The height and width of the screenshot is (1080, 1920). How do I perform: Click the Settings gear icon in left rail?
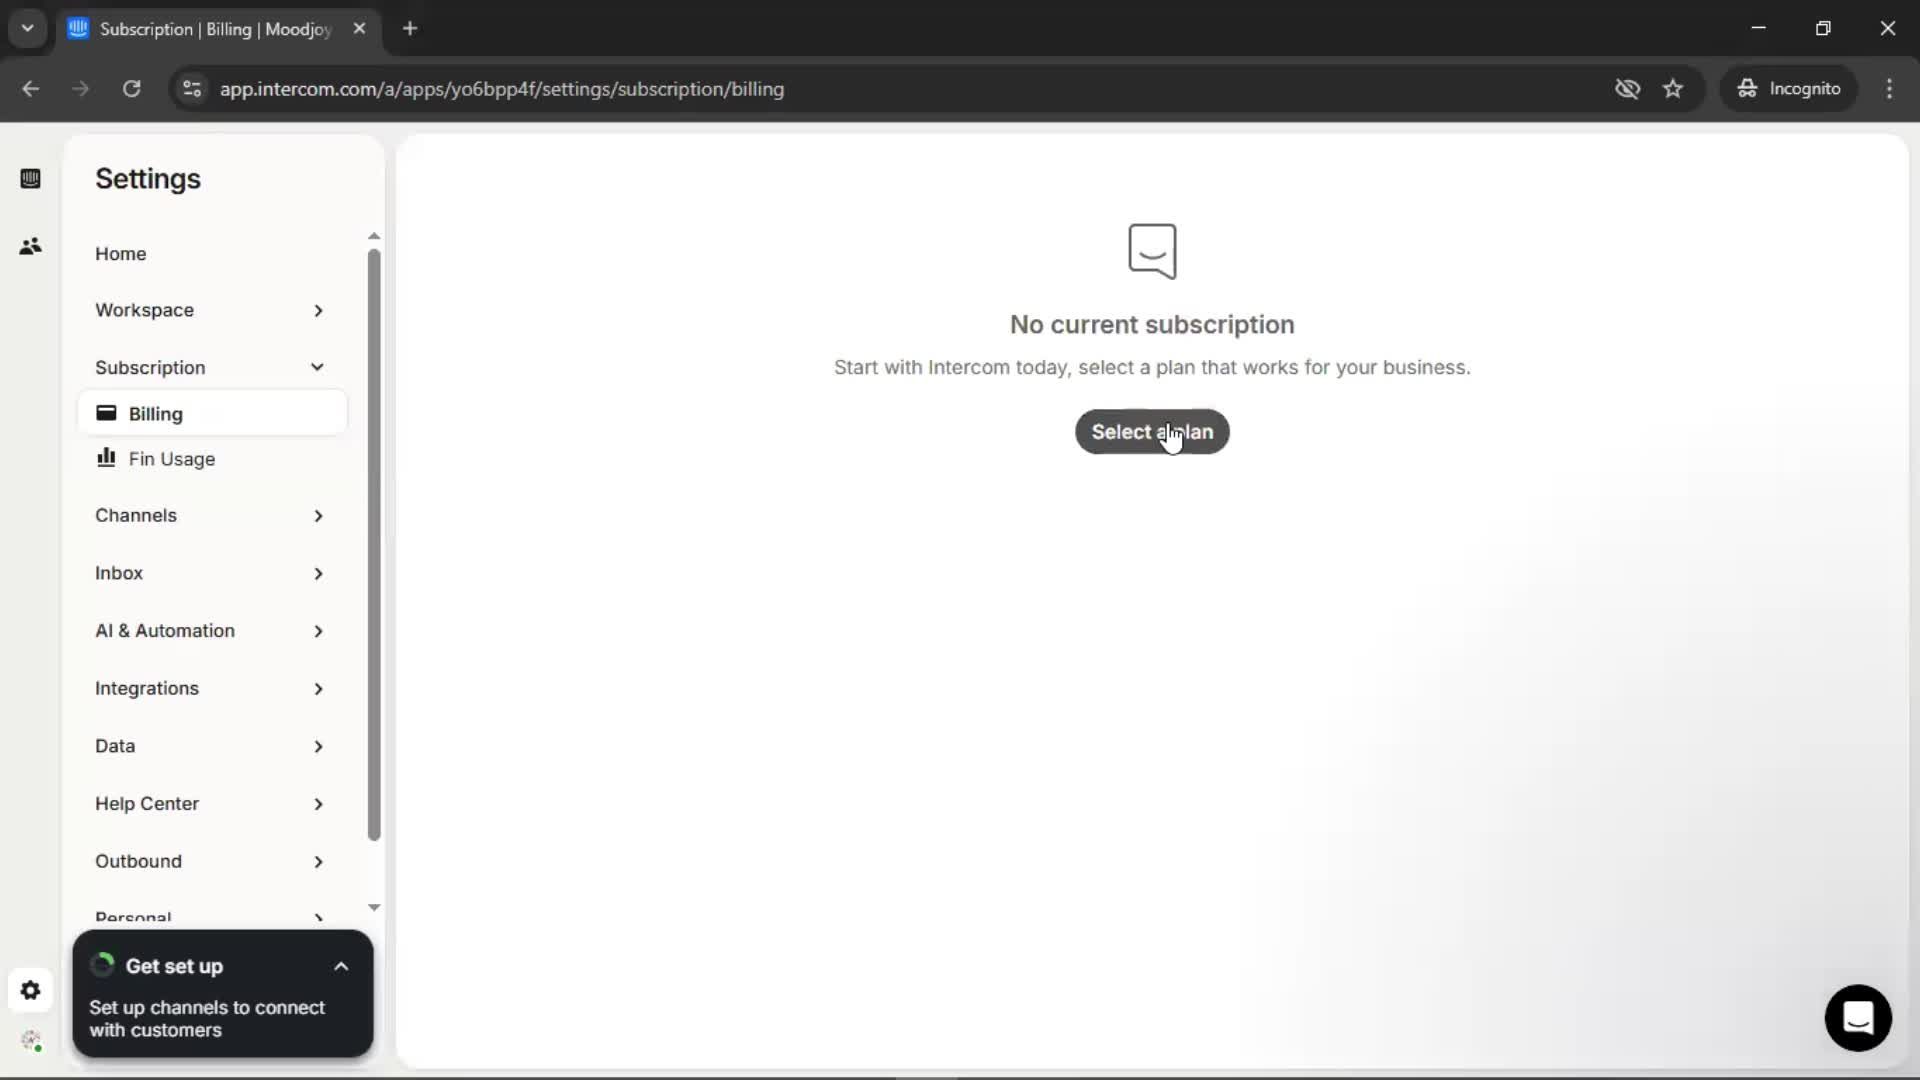30,990
